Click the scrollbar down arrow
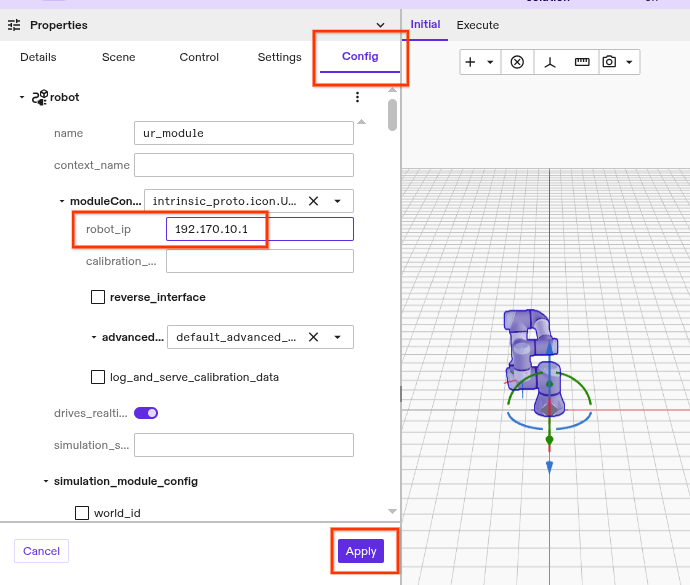 coord(393,511)
